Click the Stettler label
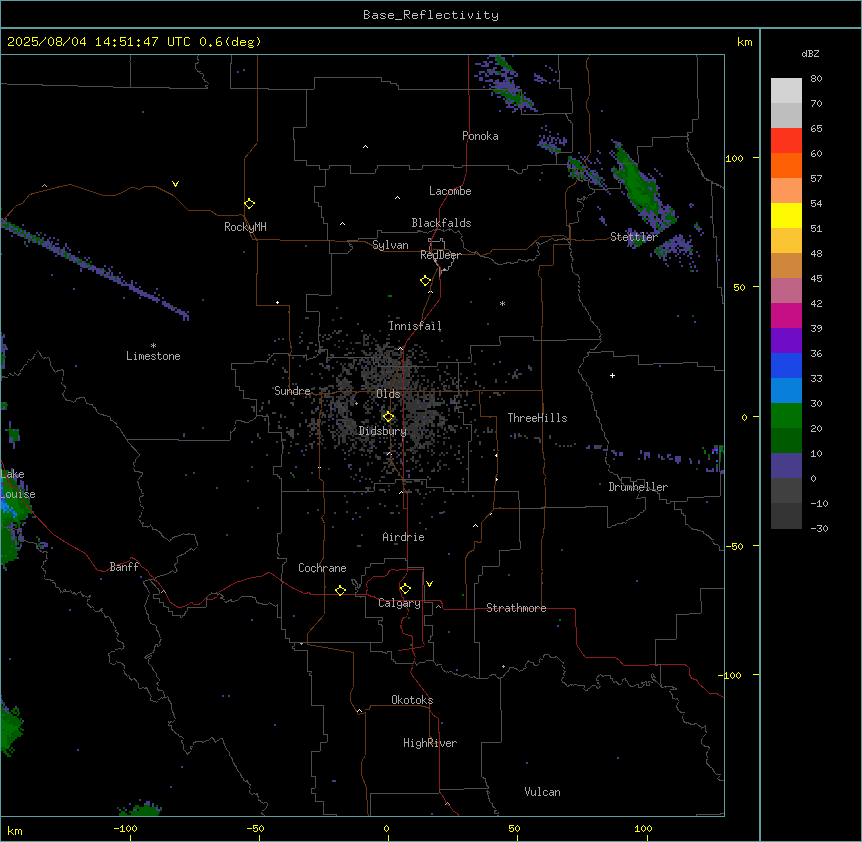 [633, 237]
